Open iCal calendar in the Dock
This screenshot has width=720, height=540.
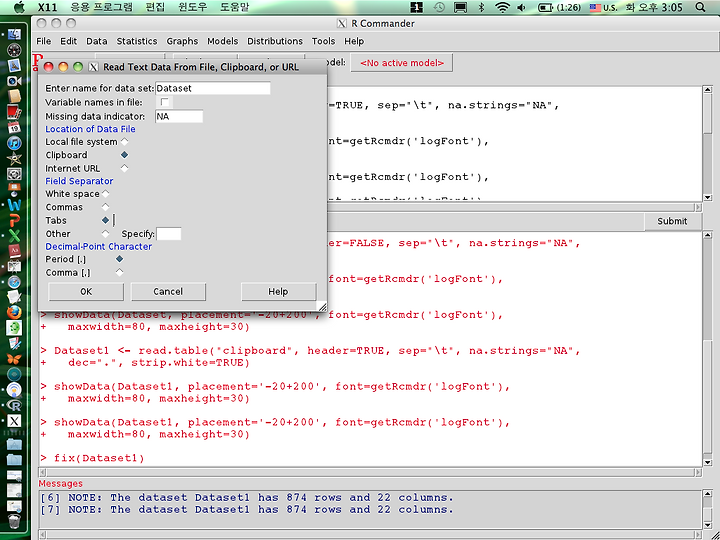tap(14, 127)
